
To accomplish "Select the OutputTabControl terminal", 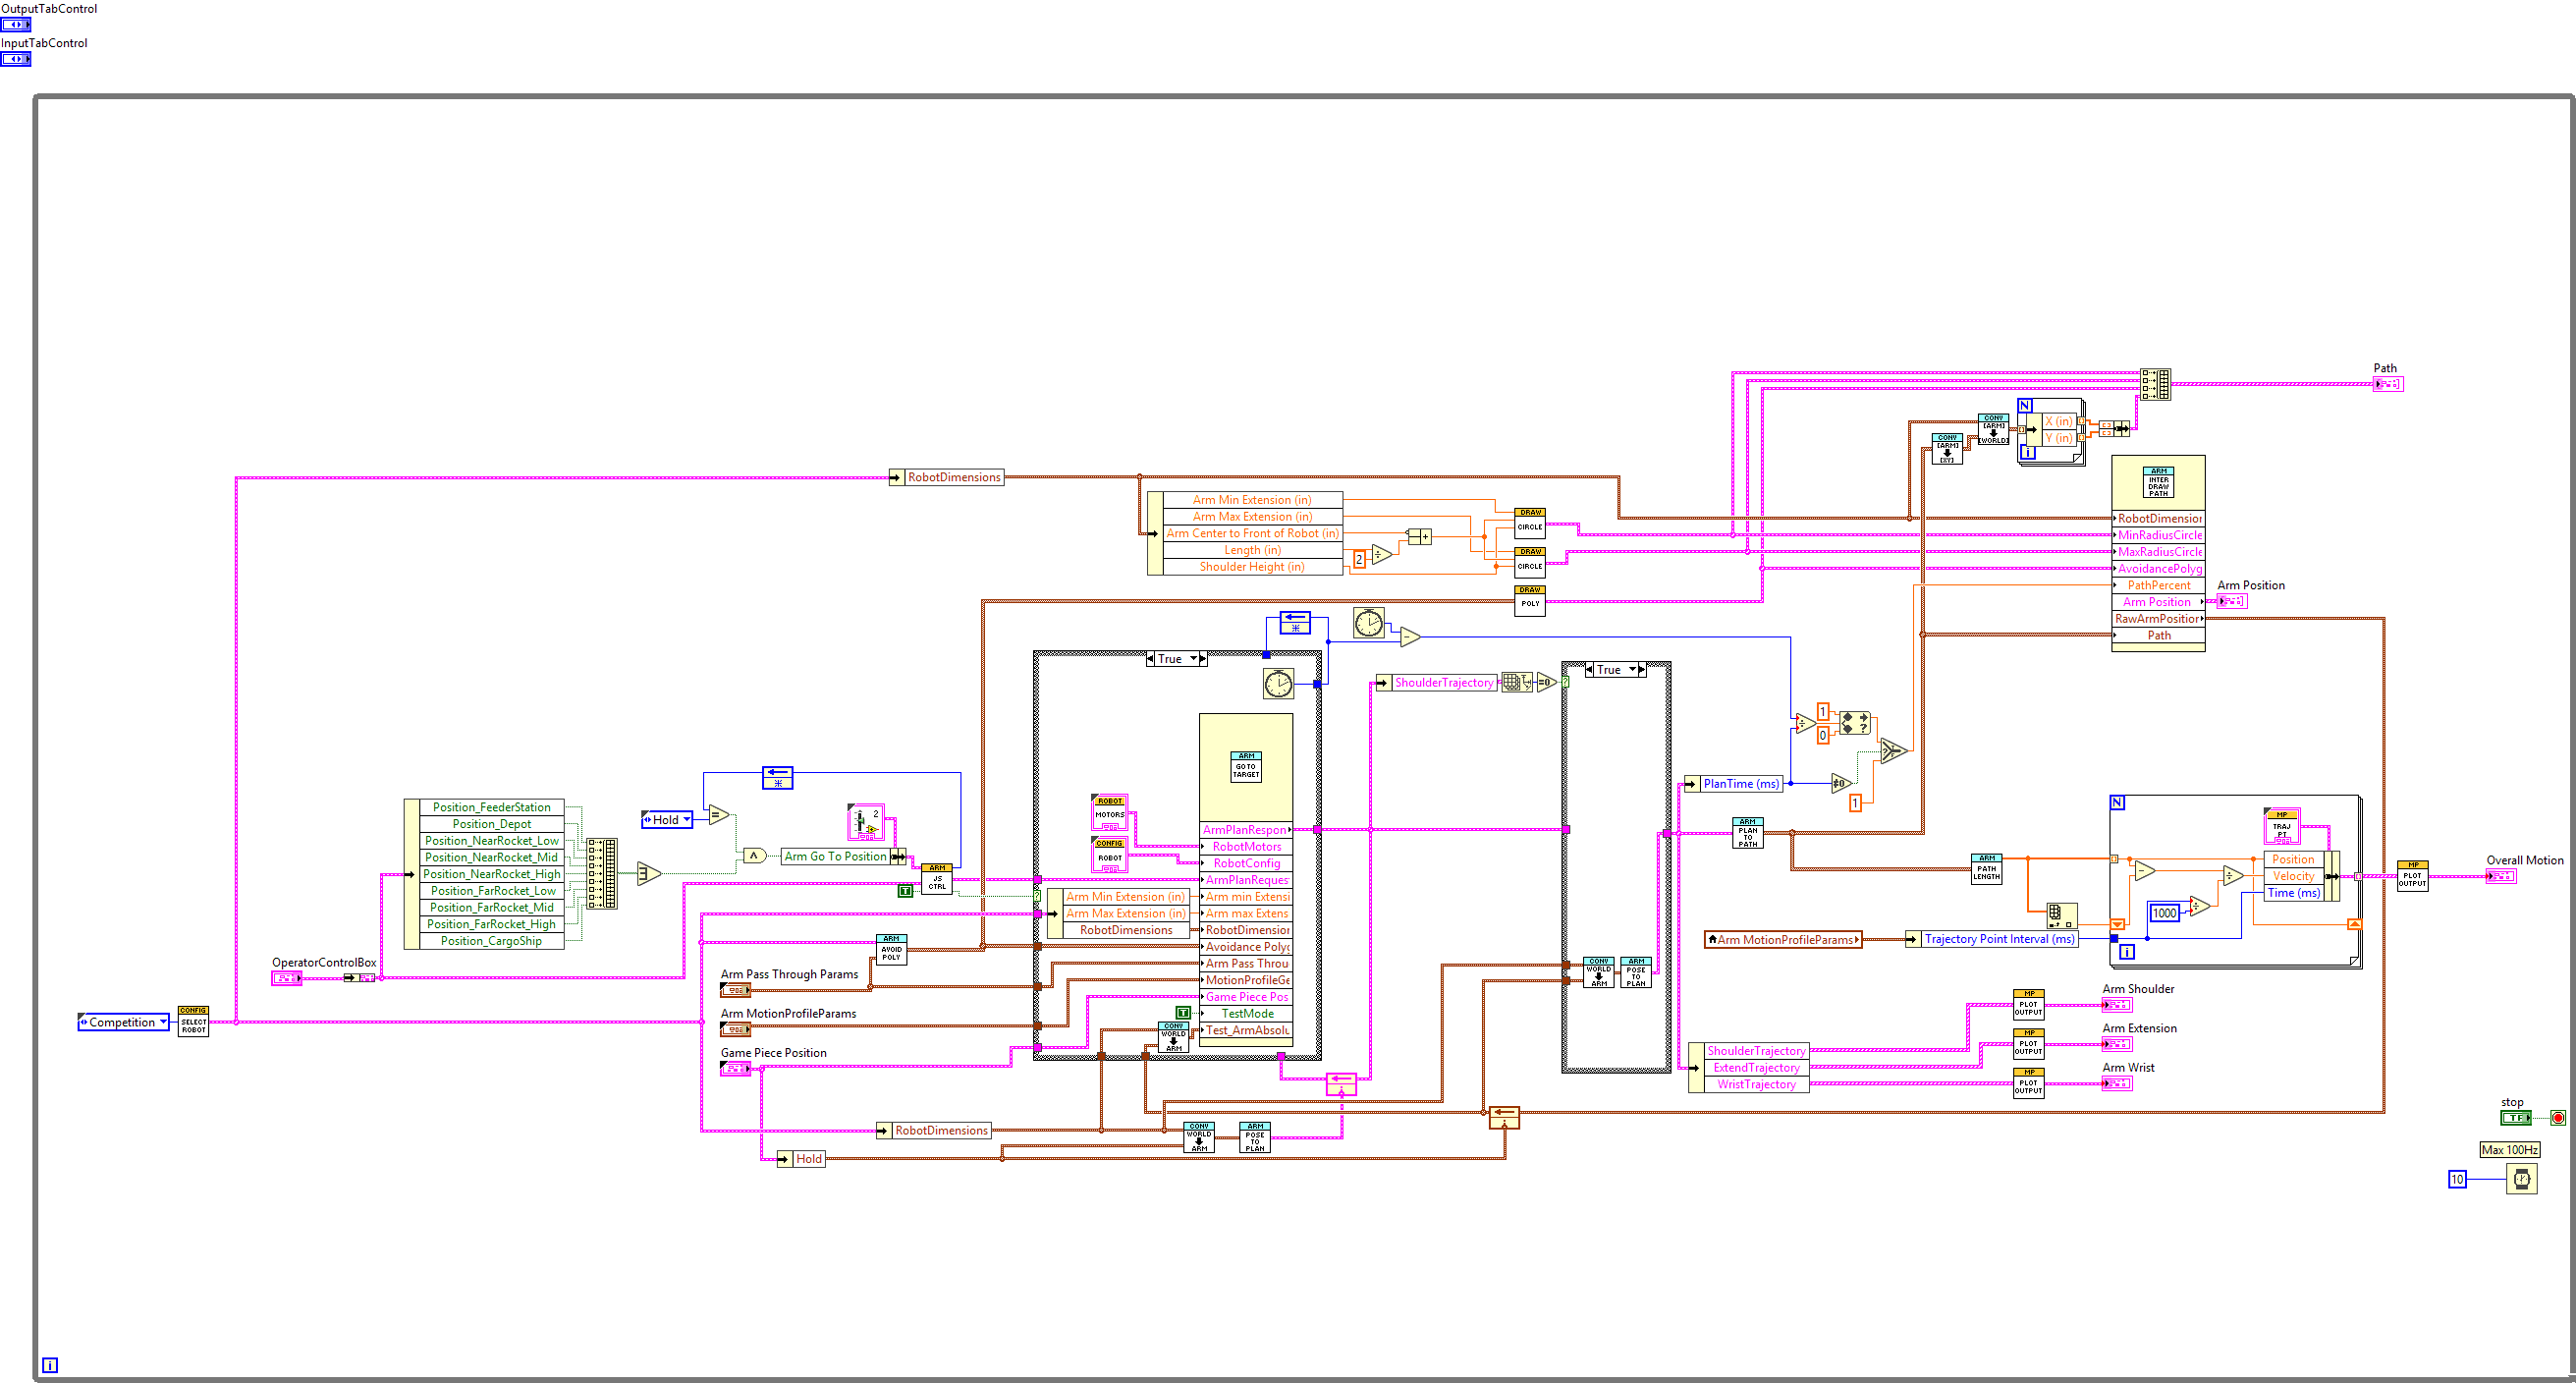I will click(16, 24).
